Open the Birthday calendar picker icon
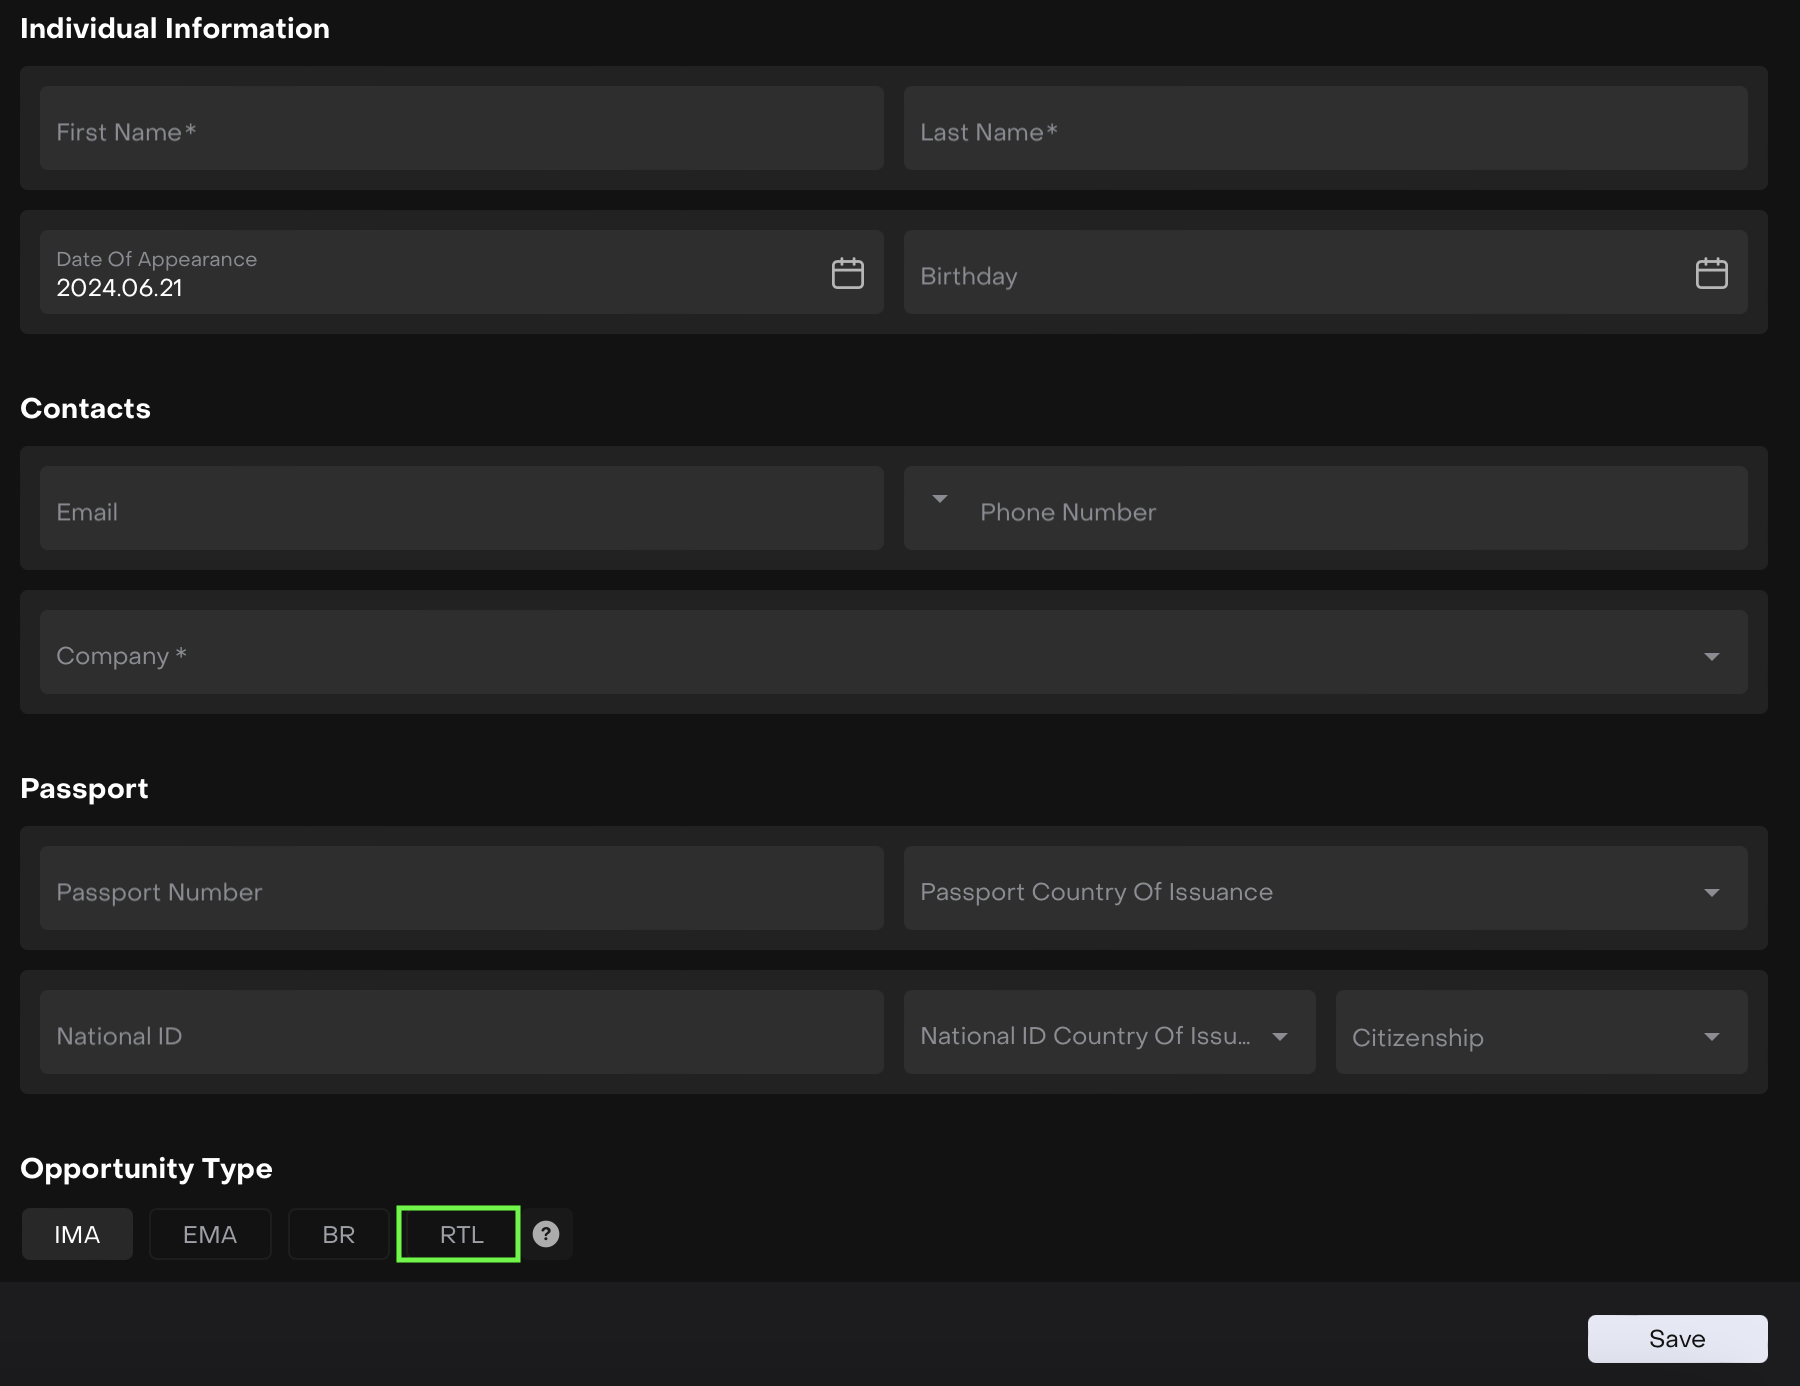The image size is (1800, 1386). [x=1711, y=273]
